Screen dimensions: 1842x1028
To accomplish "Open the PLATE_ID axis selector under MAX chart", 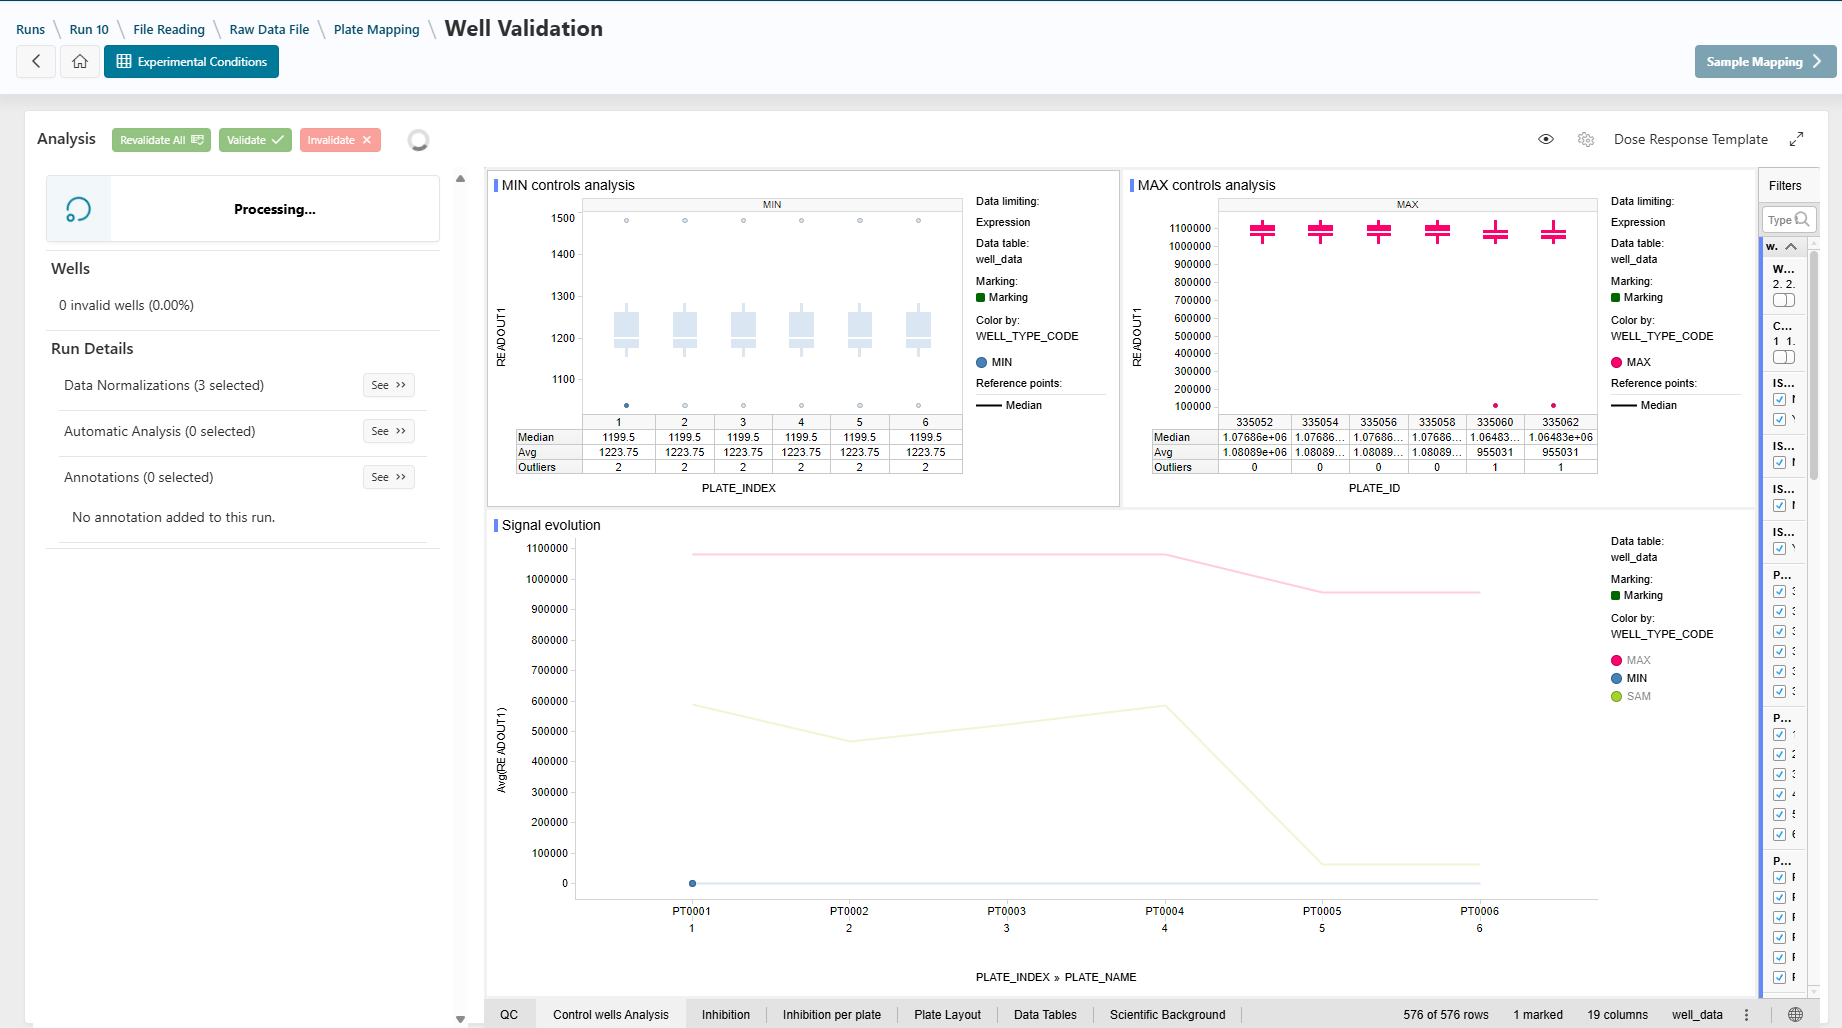I will (1374, 488).
